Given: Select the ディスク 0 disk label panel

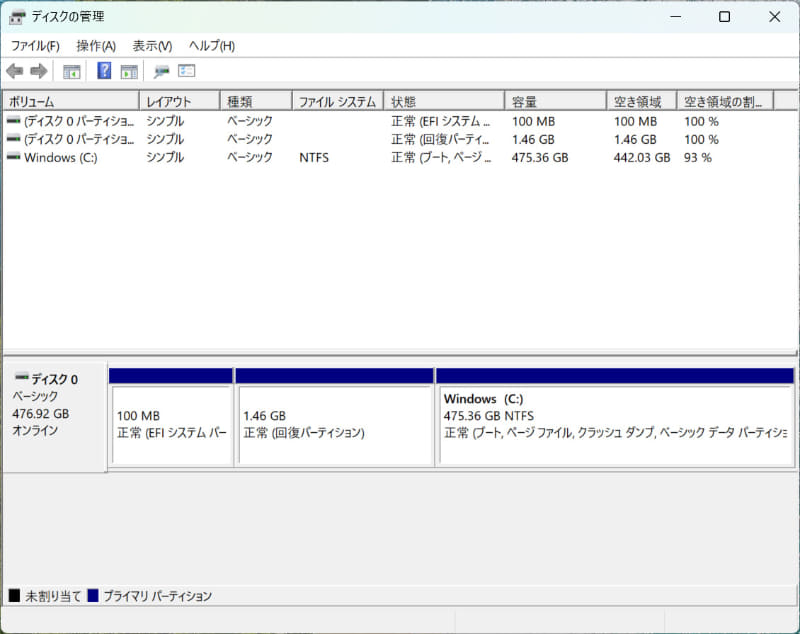Looking at the screenshot, I should point(55,417).
